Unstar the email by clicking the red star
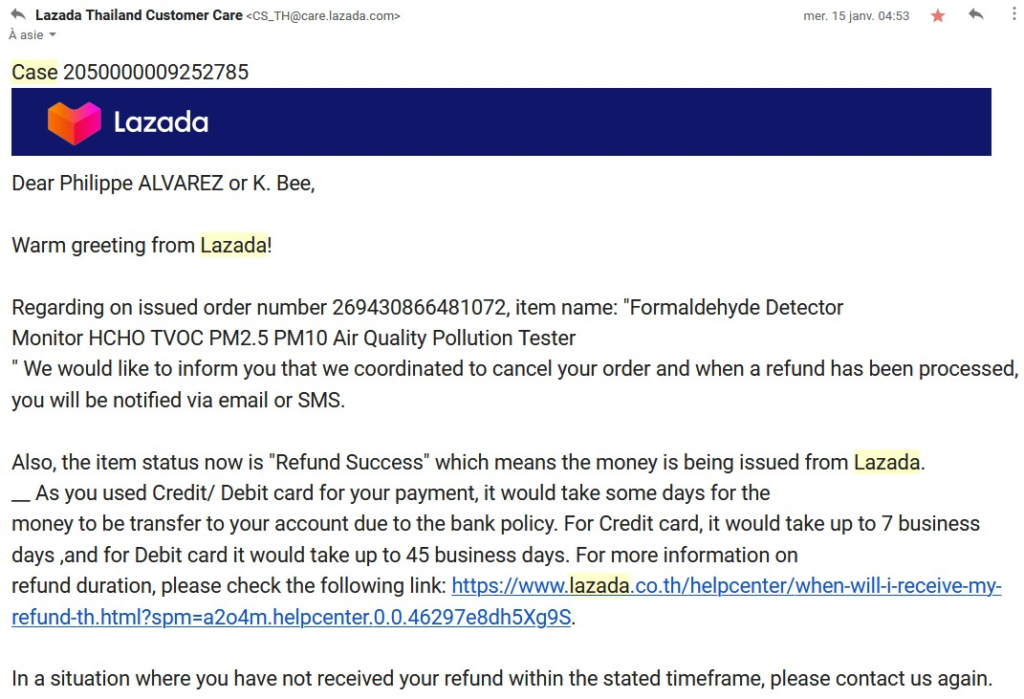 936,14
